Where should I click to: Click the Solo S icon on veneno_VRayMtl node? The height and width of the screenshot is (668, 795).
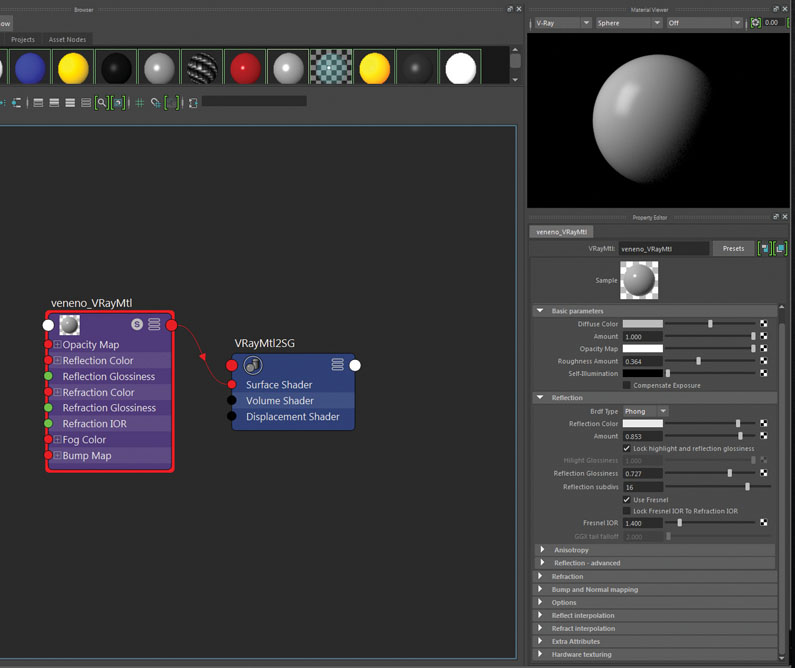(136, 324)
